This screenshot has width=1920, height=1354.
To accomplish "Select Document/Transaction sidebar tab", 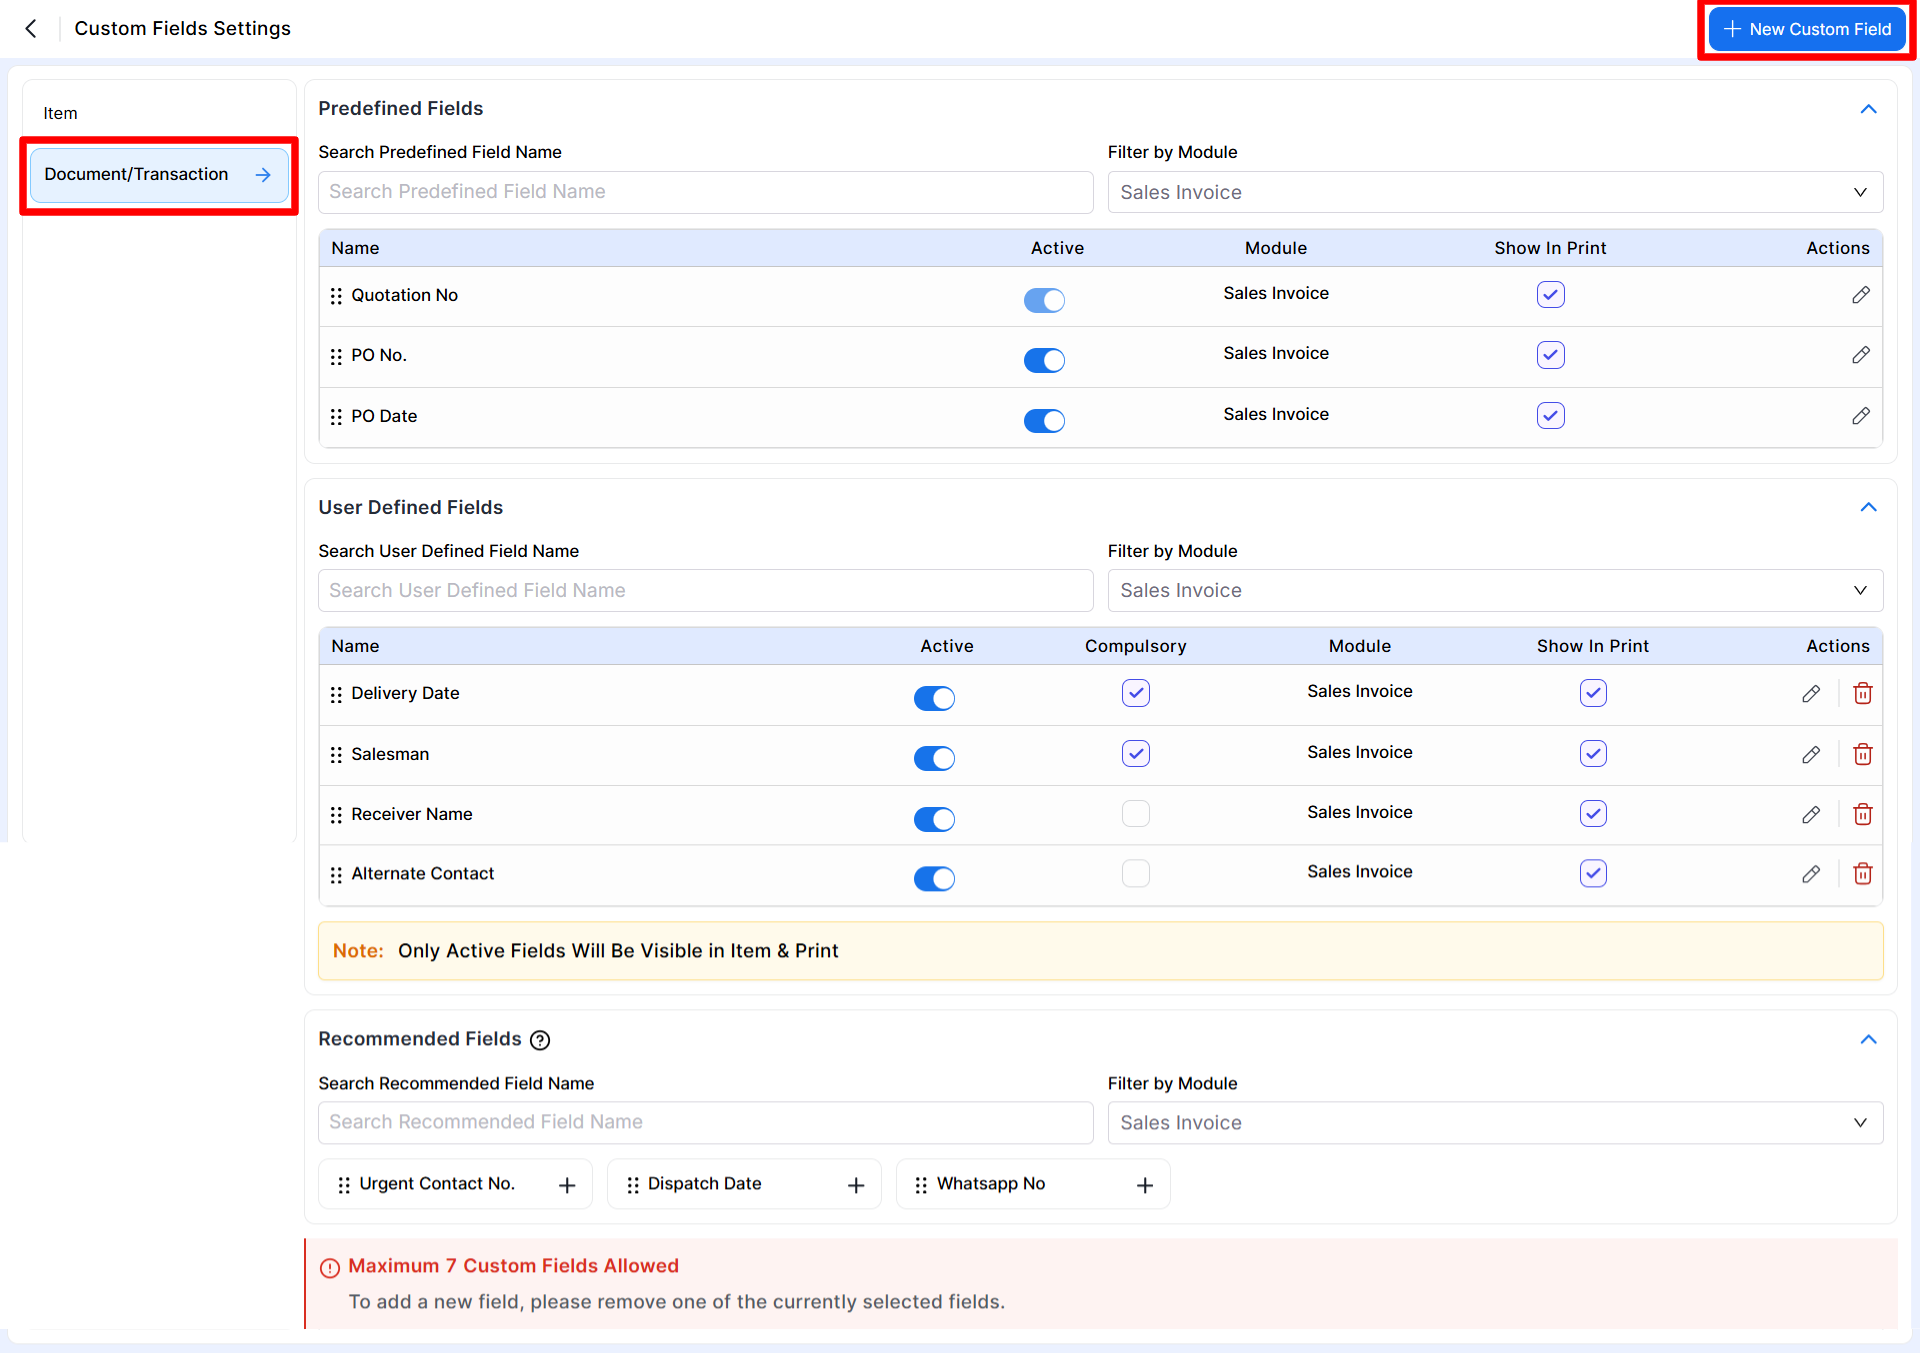I will point(159,175).
